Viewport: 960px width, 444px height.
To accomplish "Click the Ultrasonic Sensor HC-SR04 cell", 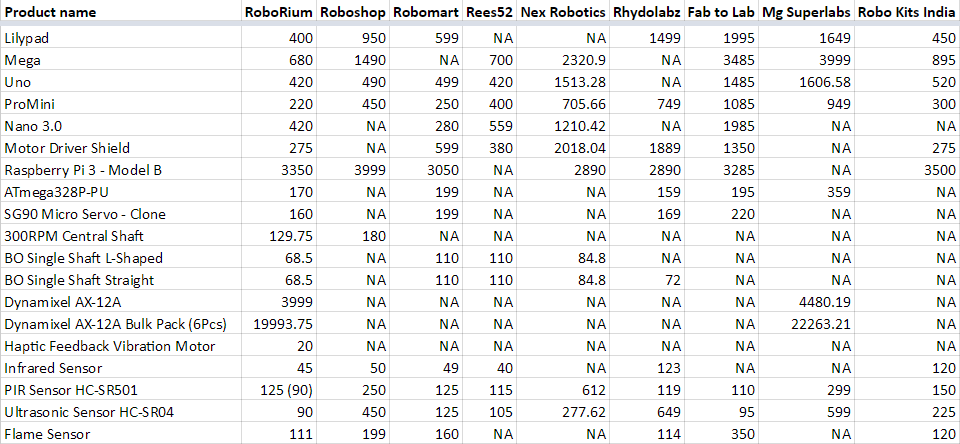I will (x=120, y=413).
